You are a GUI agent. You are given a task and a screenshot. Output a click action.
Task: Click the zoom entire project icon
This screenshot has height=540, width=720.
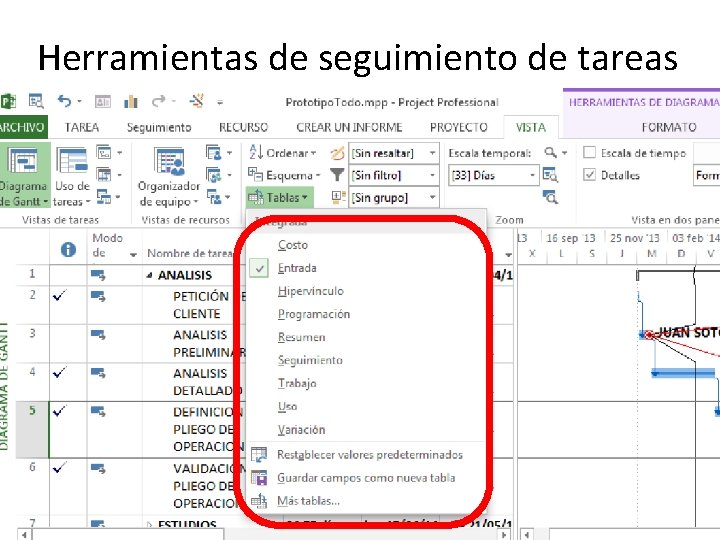point(550,175)
